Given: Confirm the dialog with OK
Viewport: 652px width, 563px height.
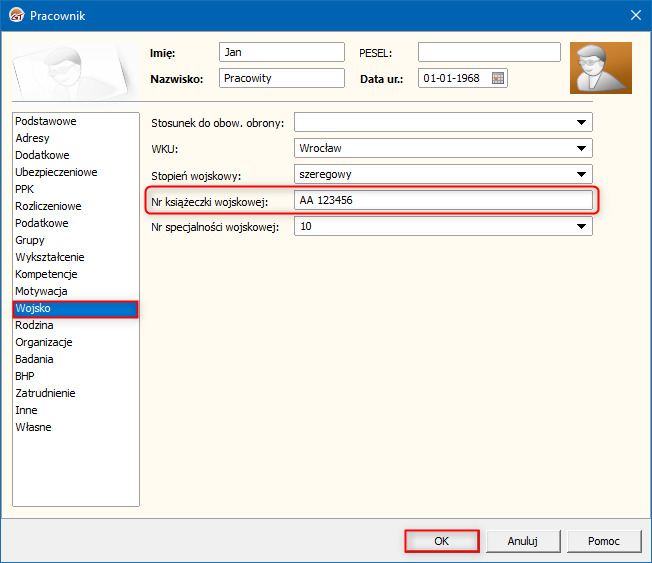Looking at the screenshot, I should point(441,541).
